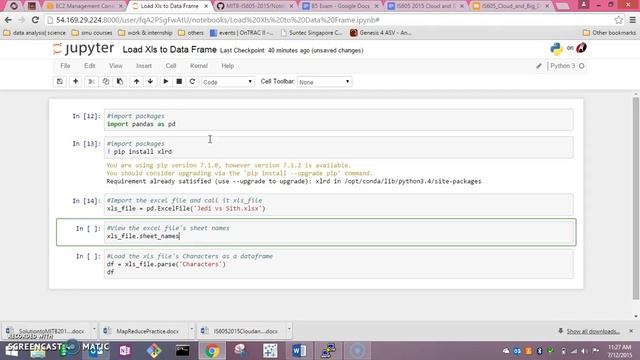
Task: Open Word from the Windows taskbar
Action: click(x=299, y=351)
